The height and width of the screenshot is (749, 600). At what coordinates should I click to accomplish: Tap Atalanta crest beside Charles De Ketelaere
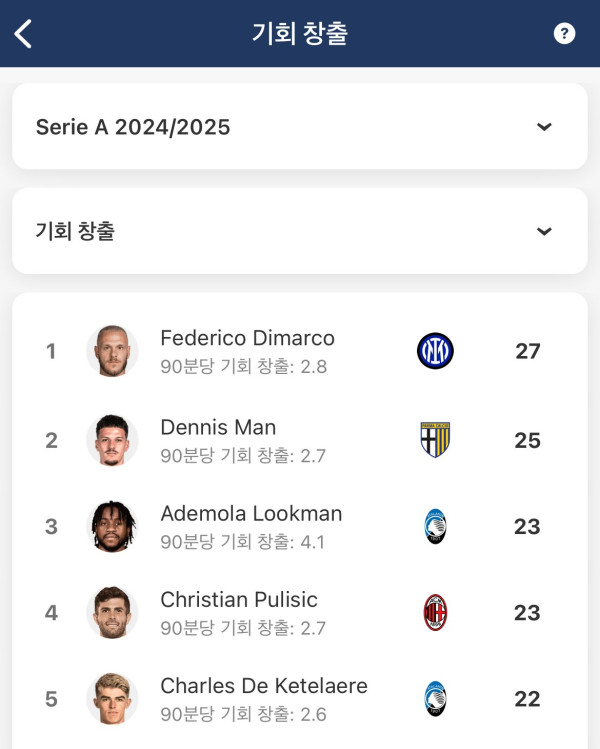(x=435, y=699)
